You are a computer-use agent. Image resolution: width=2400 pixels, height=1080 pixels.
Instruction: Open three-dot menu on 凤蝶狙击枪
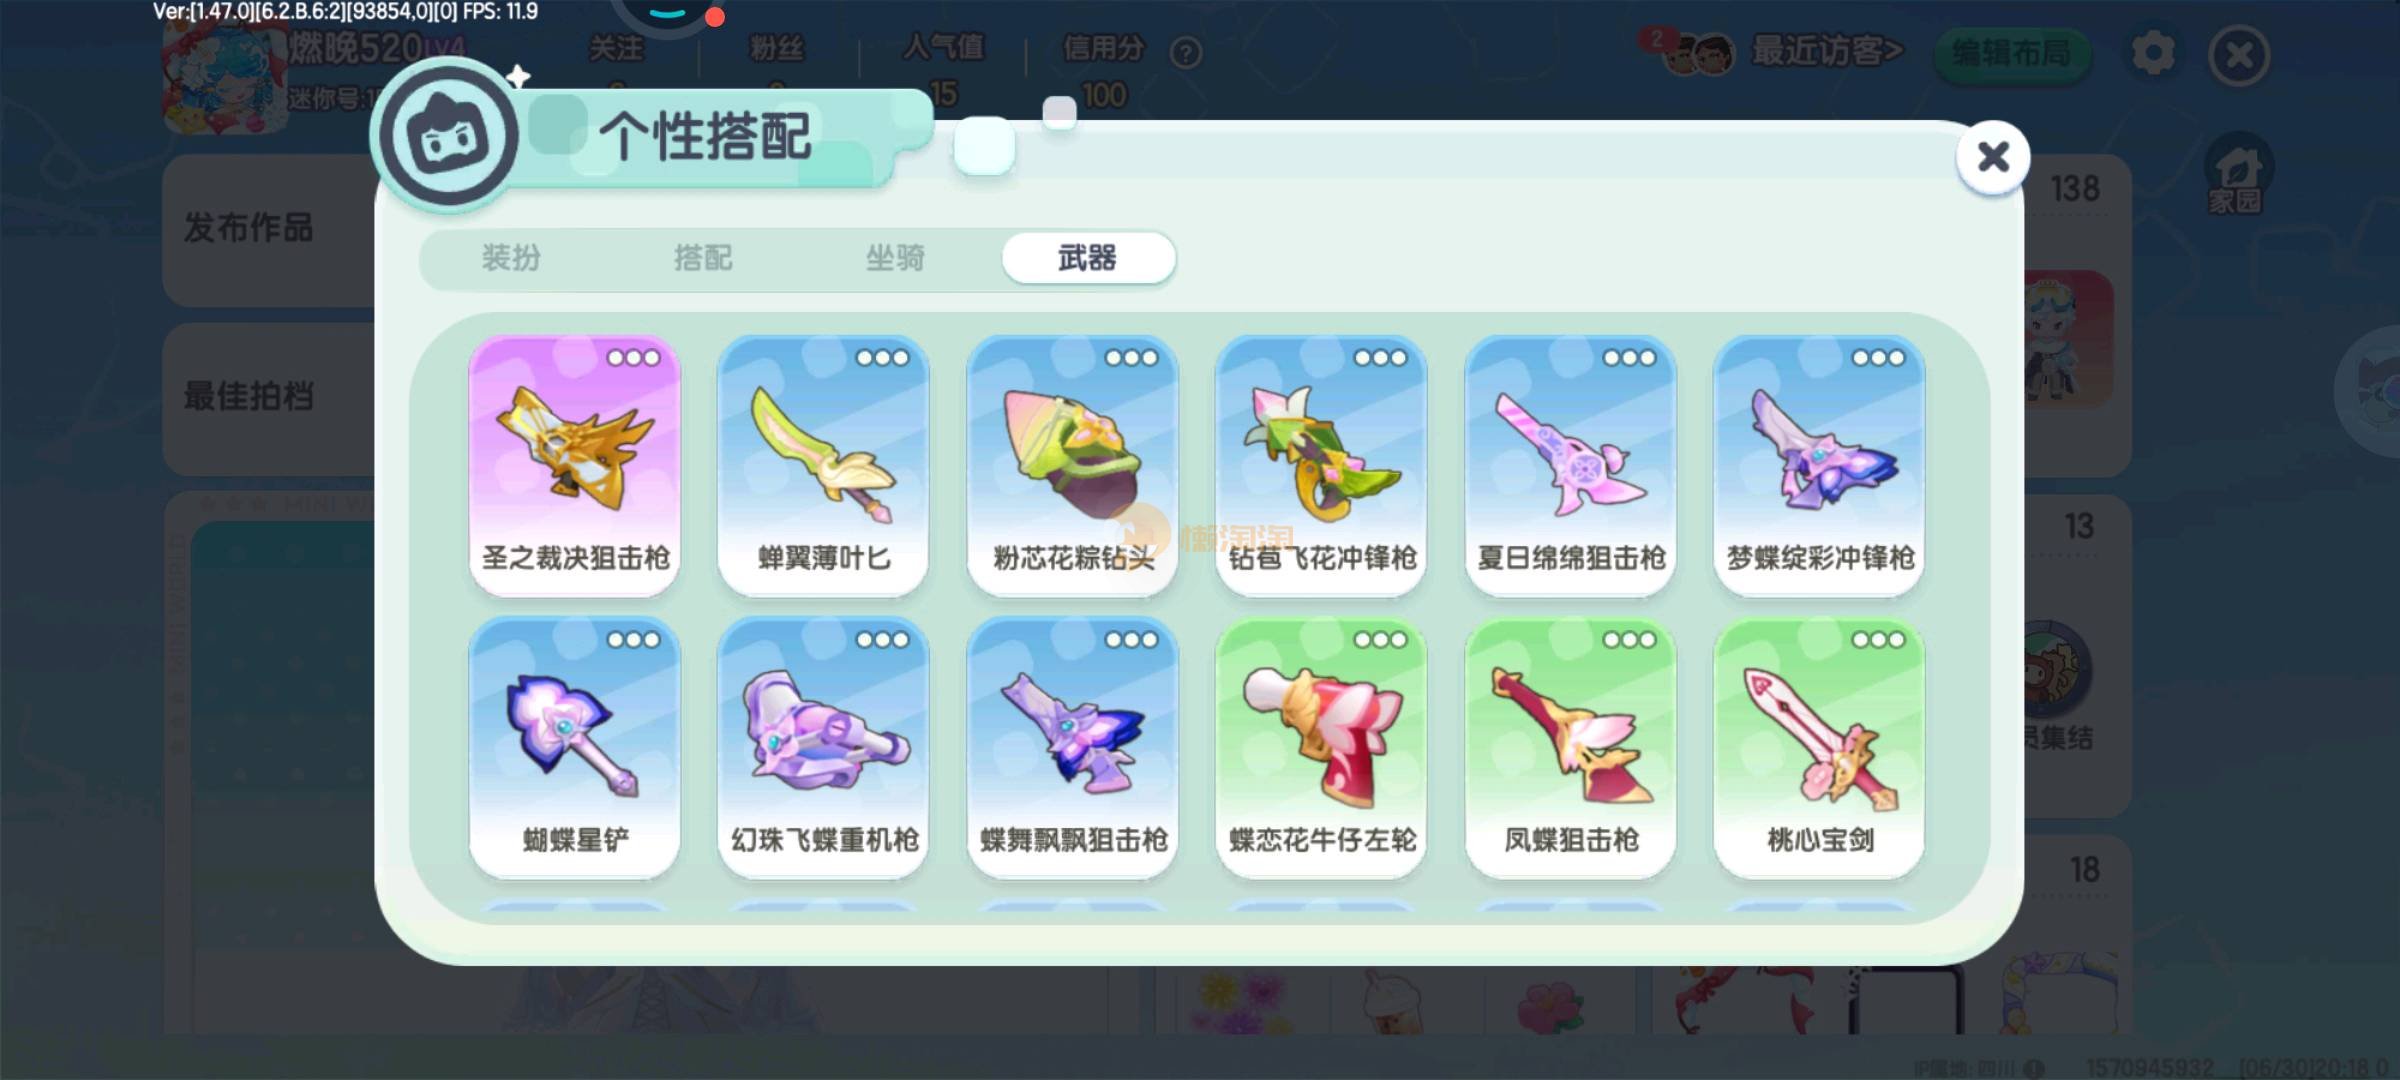[x=1628, y=640]
